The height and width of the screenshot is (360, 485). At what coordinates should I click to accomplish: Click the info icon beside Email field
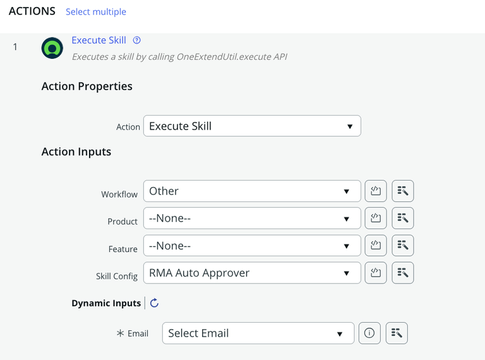click(x=369, y=333)
